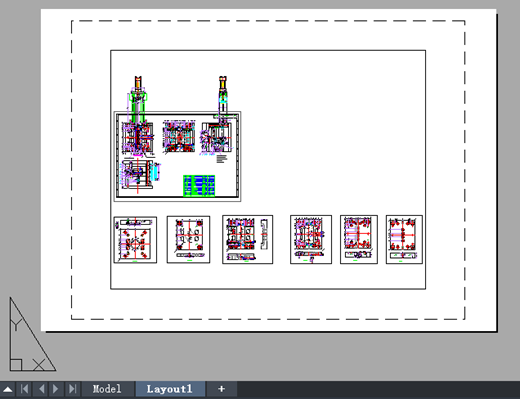This screenshot has height=399, width=520.
Task: Select the tall green column assembly view
Action: (137, 100)
